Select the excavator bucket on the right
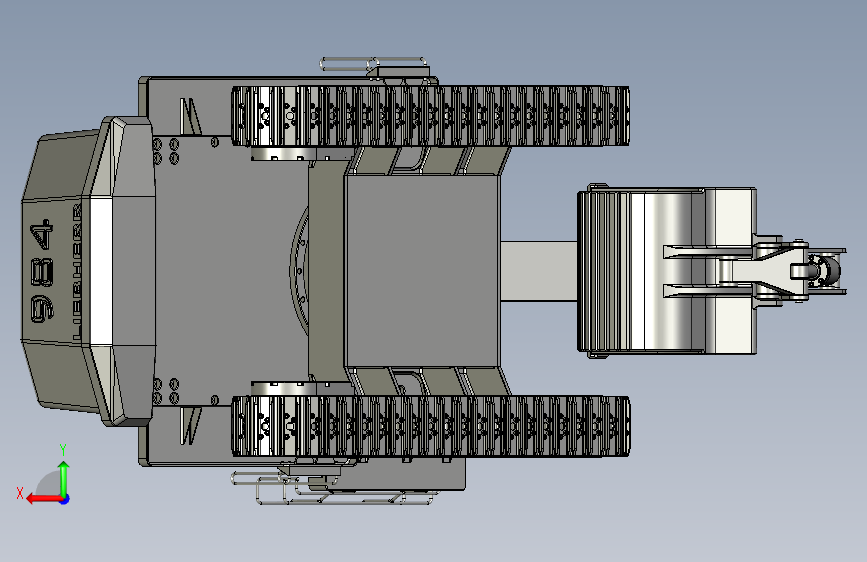Image resolution: width=867 pixels, height=562 pixels. pyautogui.click(x=667, y=271)
